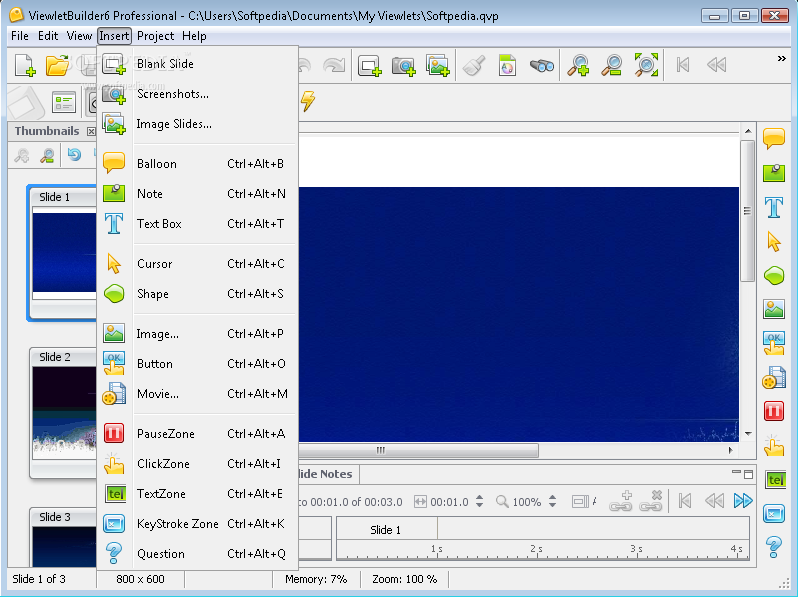The image size is (798, 597).
Task: Click the thumbnails refresh arrow icon
Action: (x=74, y=154)
